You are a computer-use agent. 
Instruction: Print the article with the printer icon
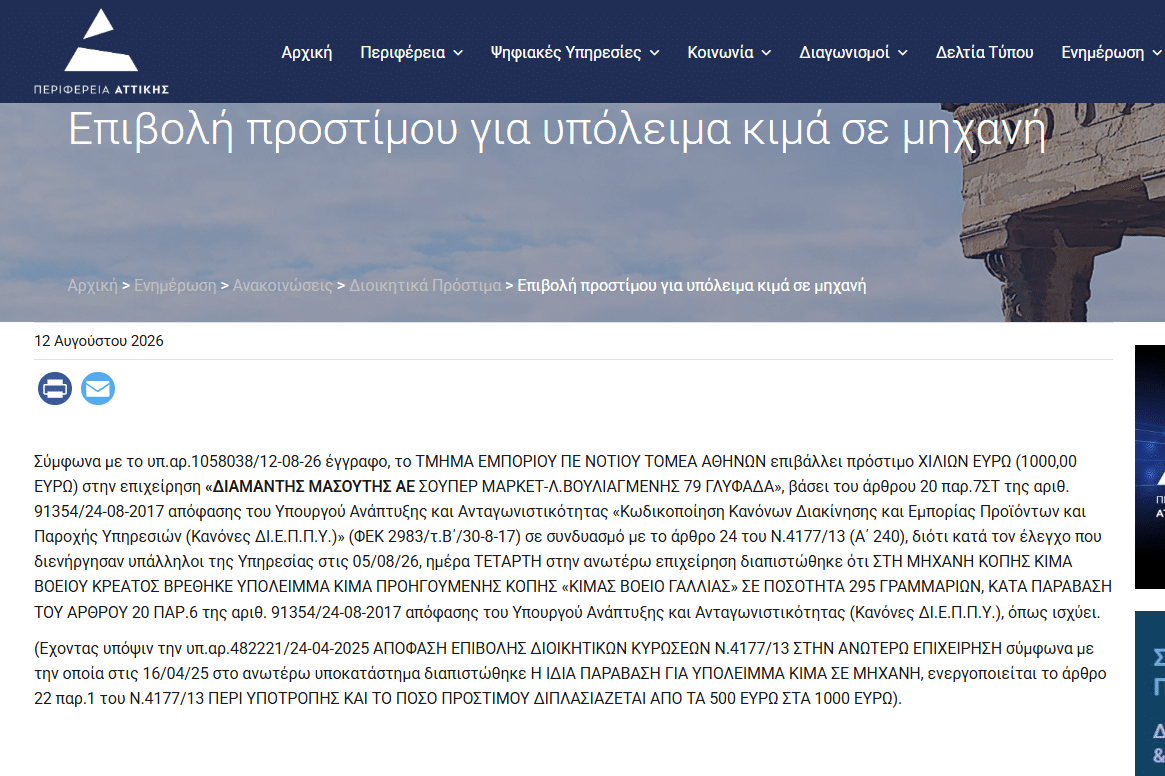pyautogui.click(x=55, y=388)
